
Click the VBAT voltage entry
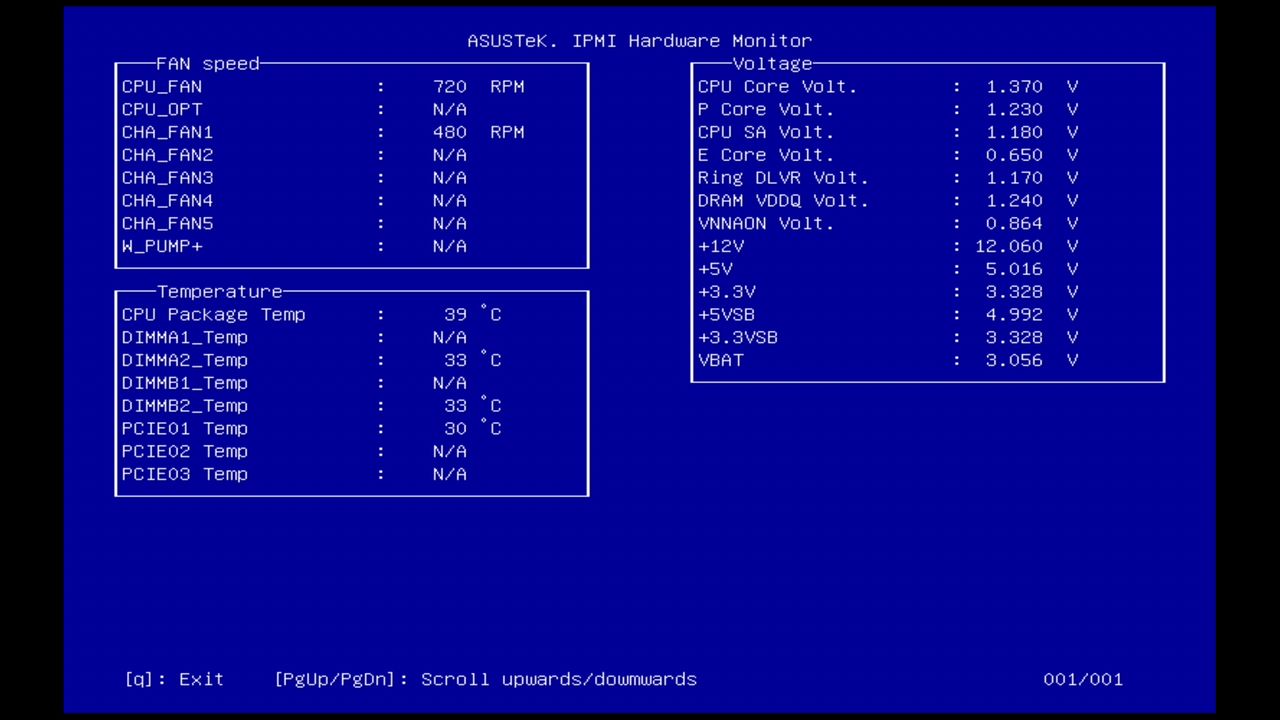pyautogui.click(x=721, y=360)
